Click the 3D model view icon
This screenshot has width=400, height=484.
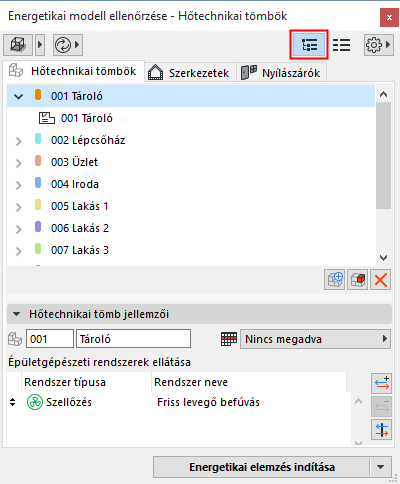click(x=18, y=45)
